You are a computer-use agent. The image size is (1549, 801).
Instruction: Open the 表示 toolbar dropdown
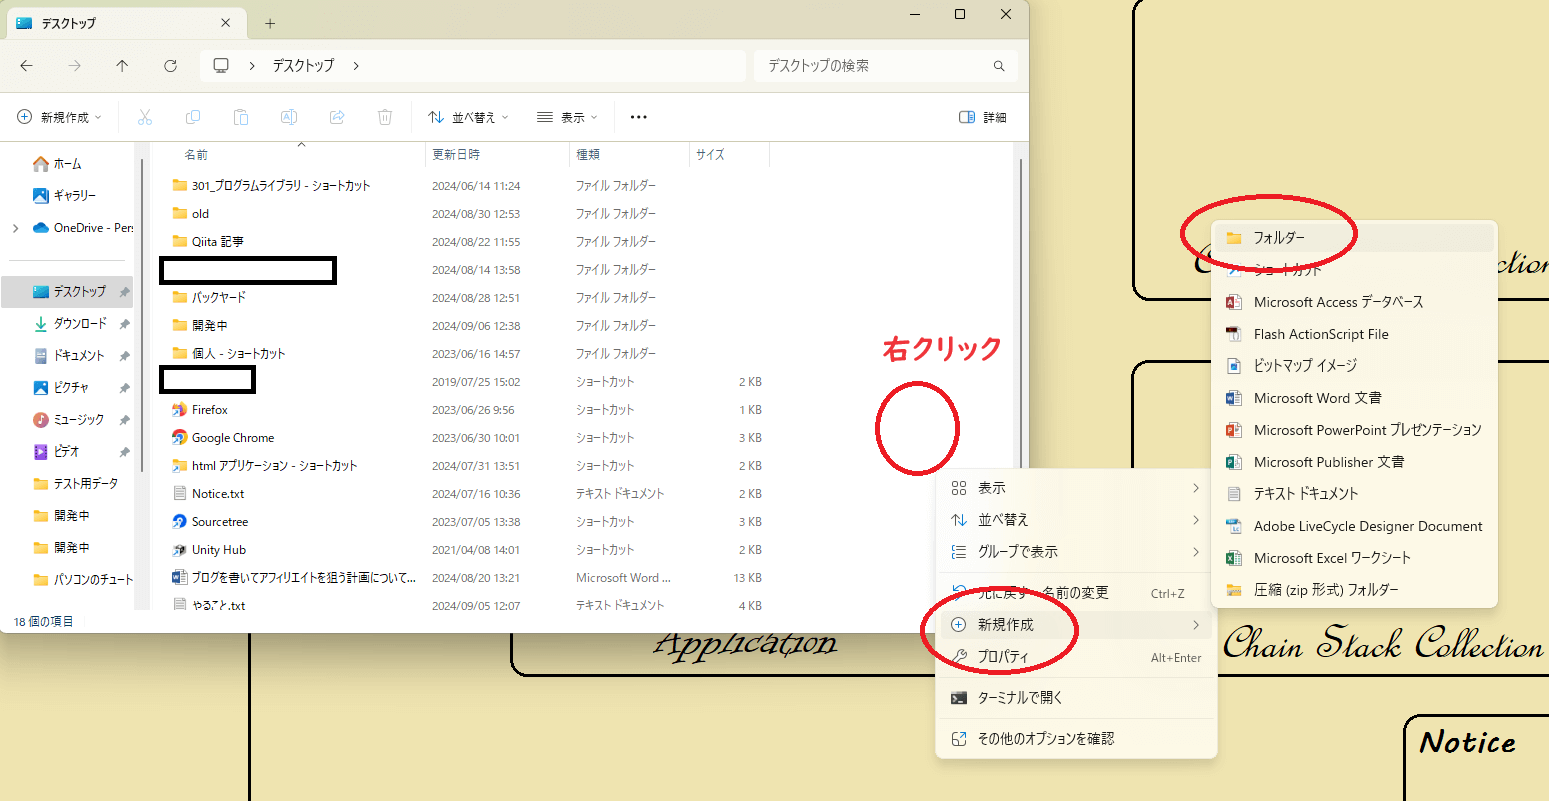pos(567,117)
